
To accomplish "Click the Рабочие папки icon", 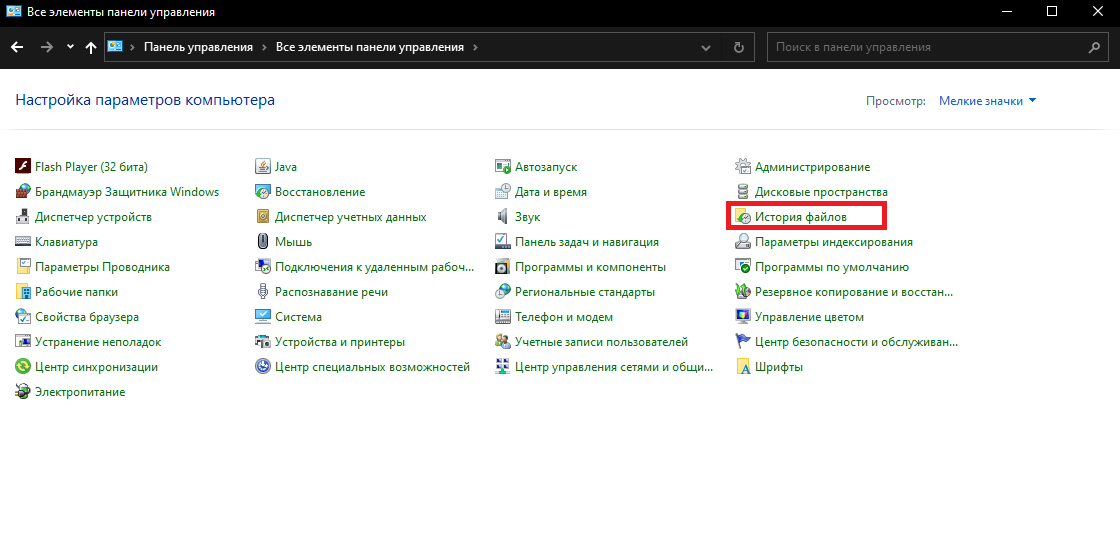I will tap(23, 291).
